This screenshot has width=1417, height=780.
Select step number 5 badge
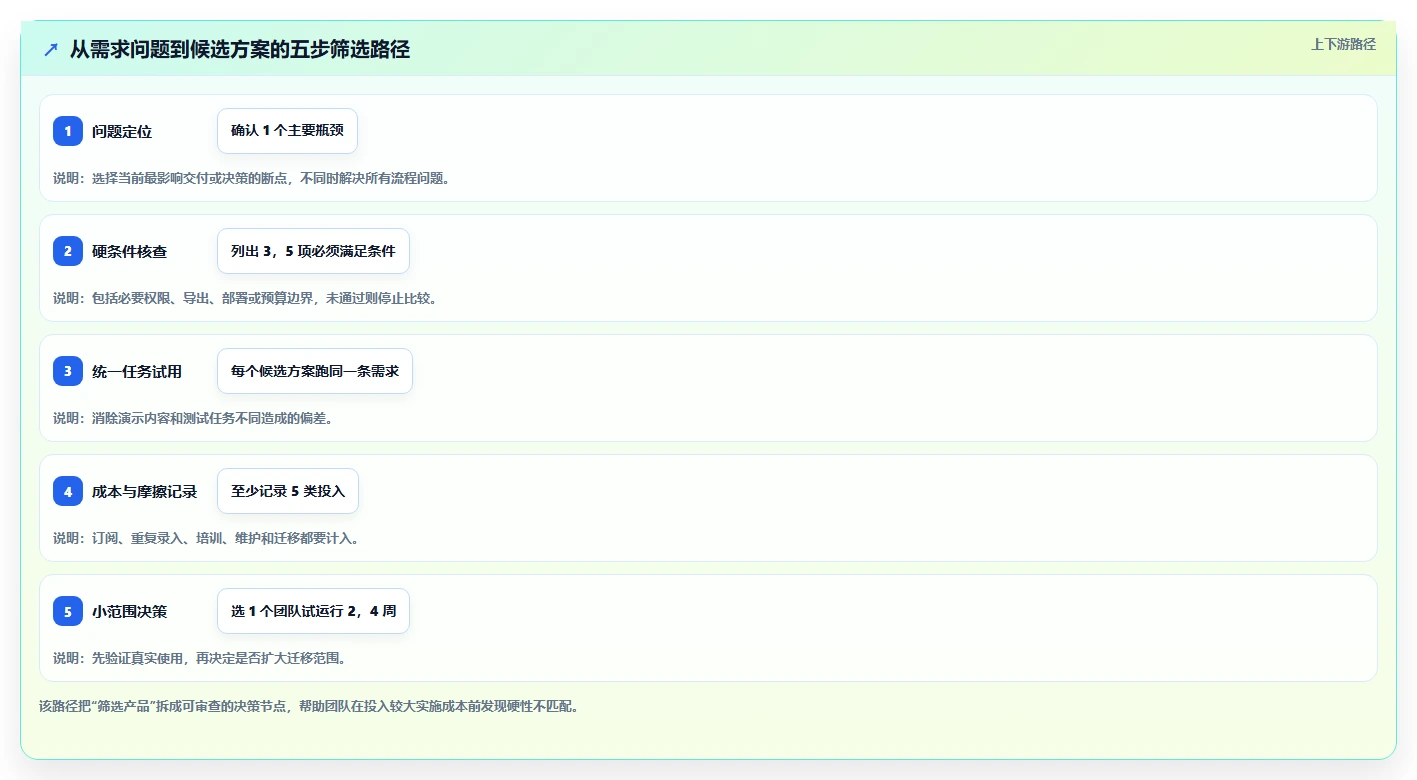[68, 611]
